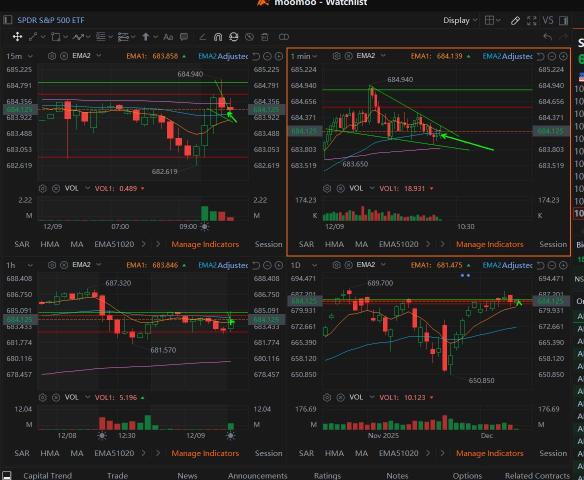Viewport: 584px width, 480px height.
Task: Select the Fibonacci lines drawing tool
Action: point(101,36)
